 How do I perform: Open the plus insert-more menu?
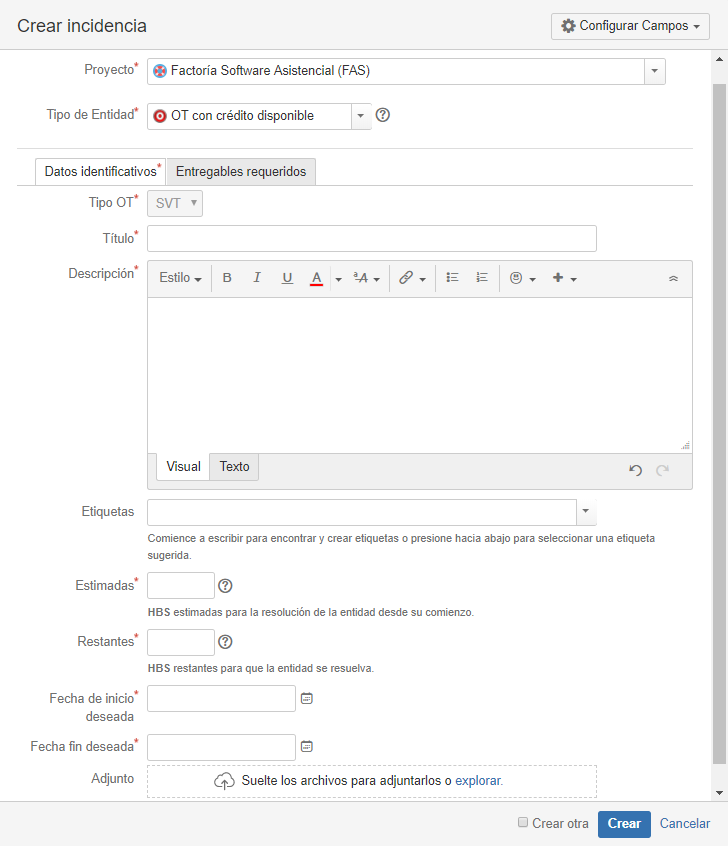tap(564, 278)
